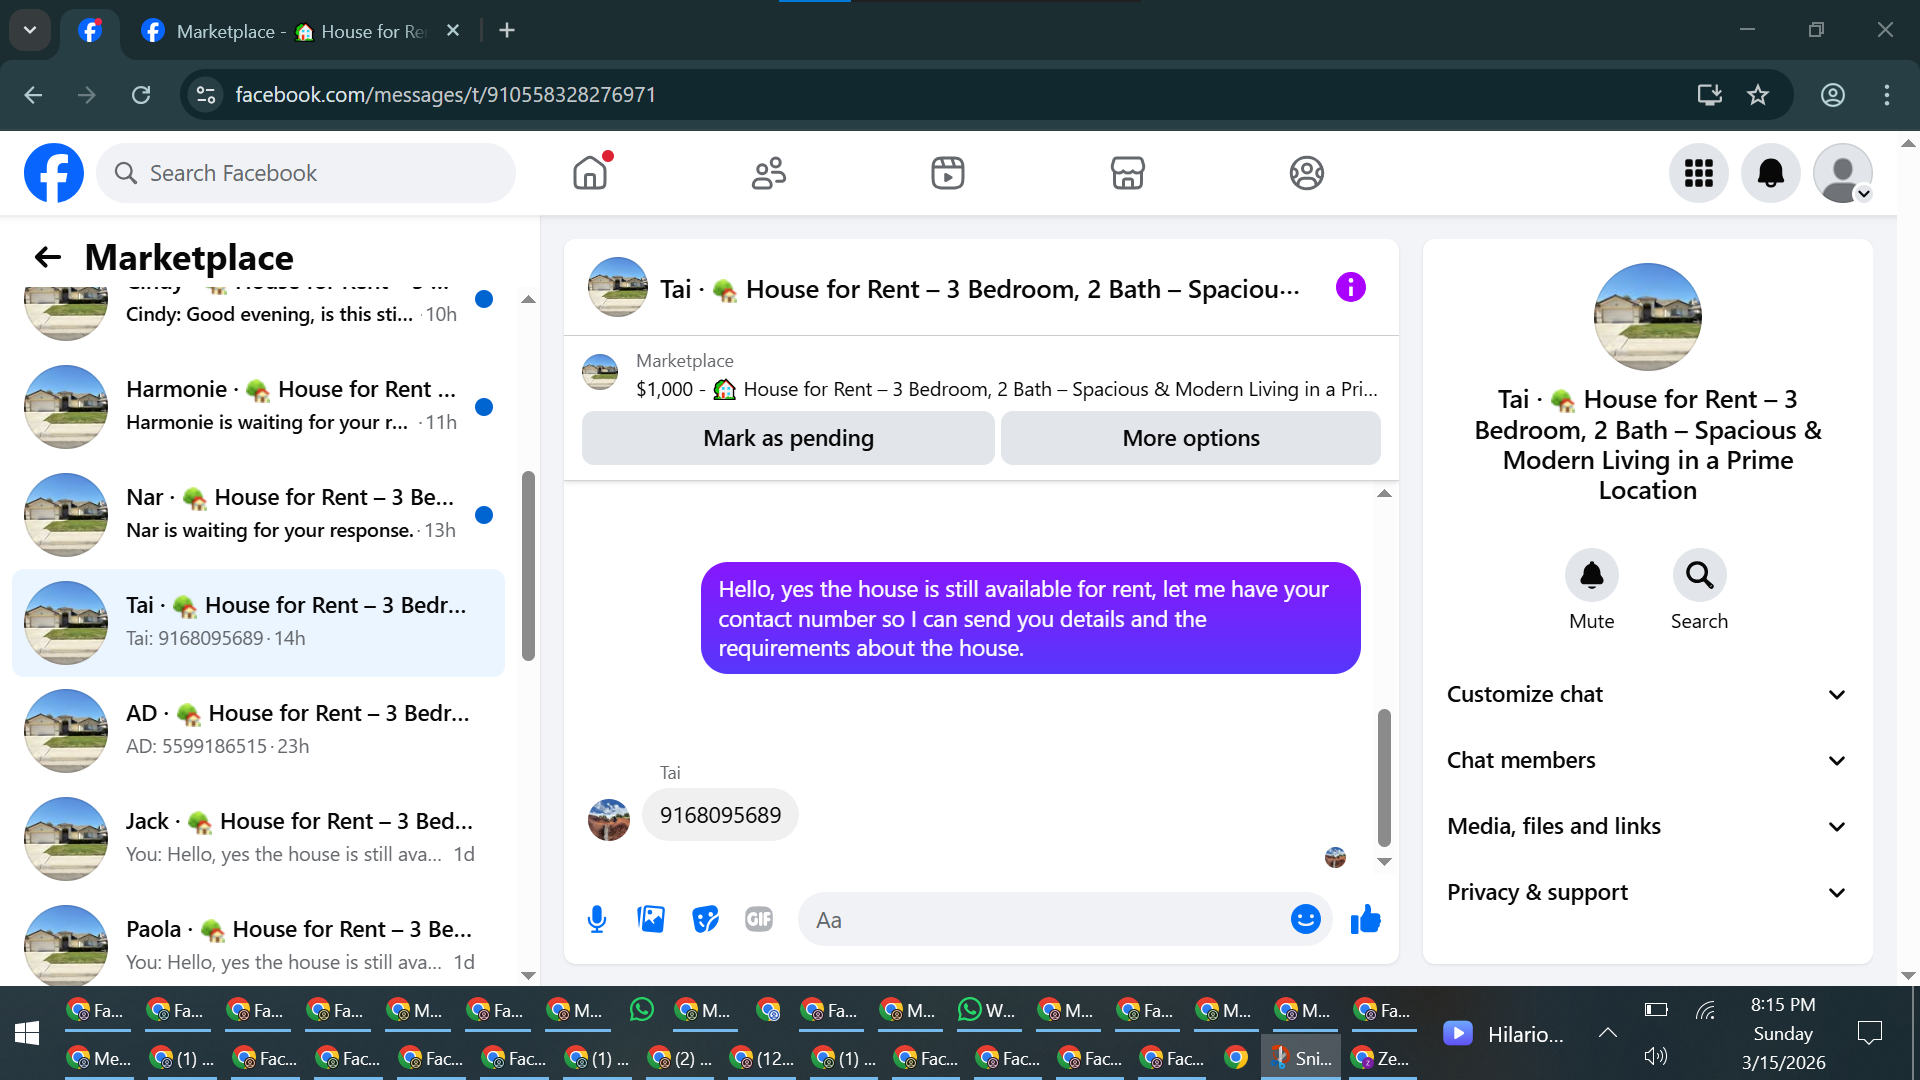Image resolution: width=1920 pixels, height=1080 pixels.
Task: Open Chrome profile icon in toolbar
Action: coord(1832,94)
